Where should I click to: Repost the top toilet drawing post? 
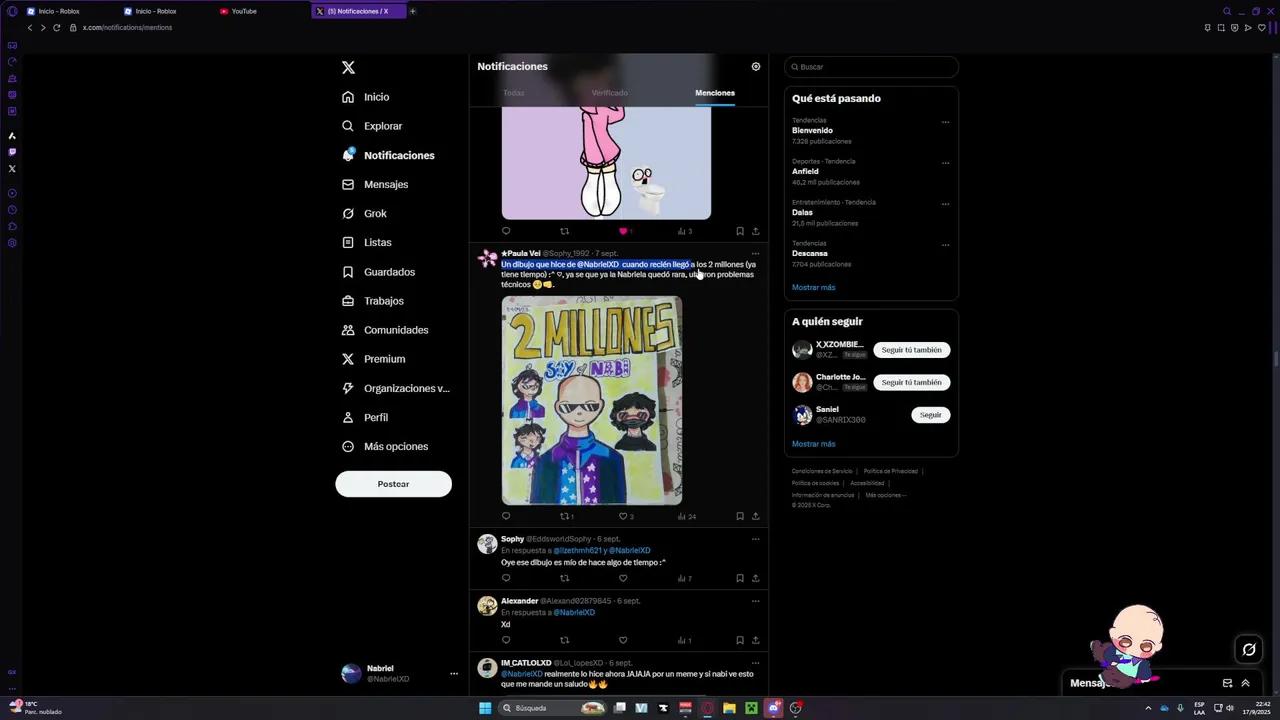(564, 231)
